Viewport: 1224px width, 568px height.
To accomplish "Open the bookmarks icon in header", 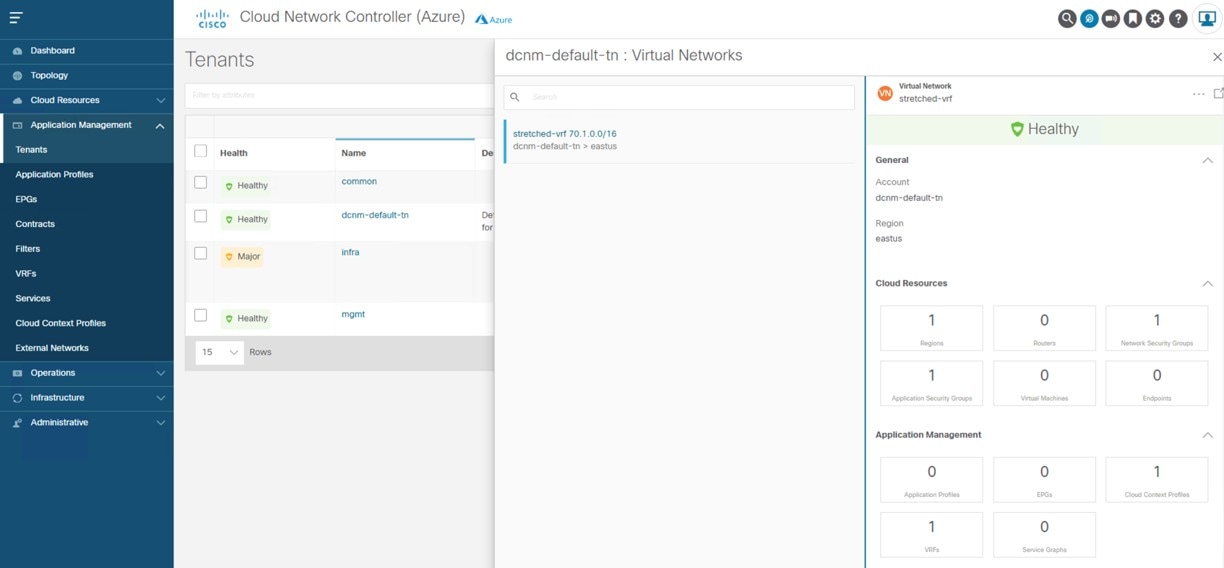I will click(1133, 18).
